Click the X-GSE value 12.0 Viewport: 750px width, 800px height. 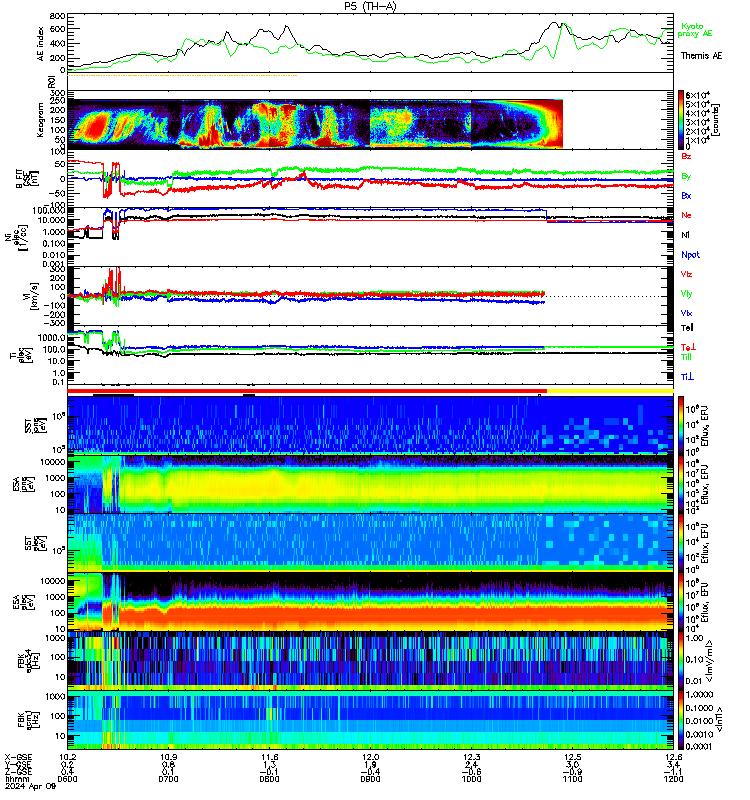pos(370,757)
